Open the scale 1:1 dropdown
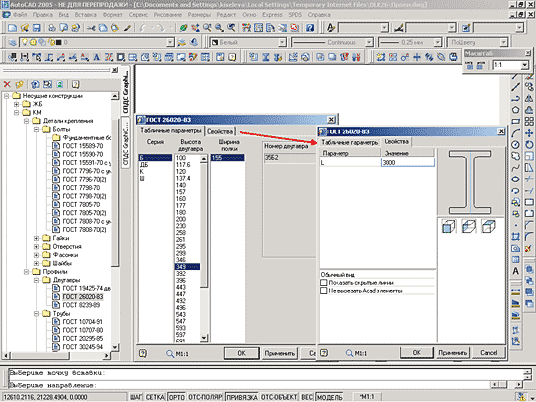This screenshot has height=402, width=536. (x=524, y=65)
